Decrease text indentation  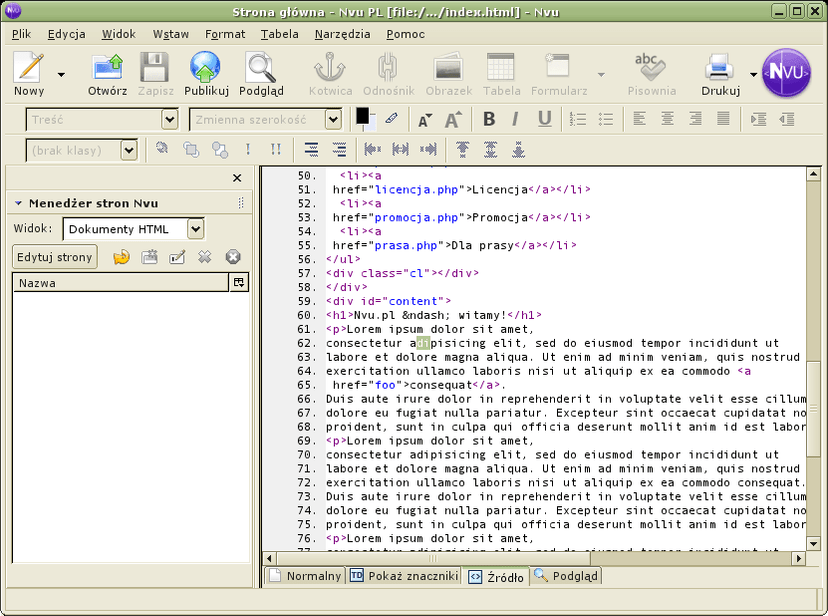787,119
